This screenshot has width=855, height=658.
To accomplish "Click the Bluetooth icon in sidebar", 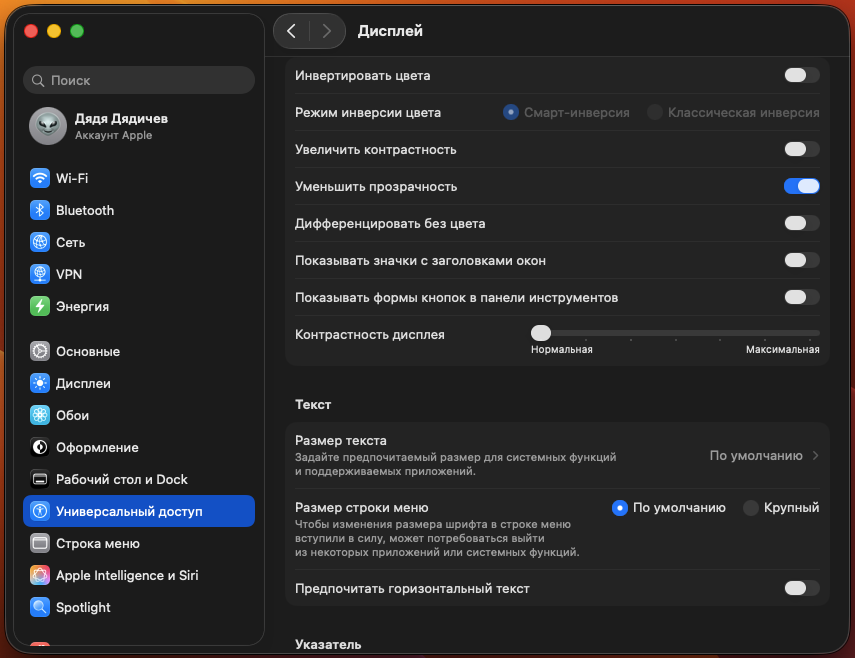I will [40, 211].
